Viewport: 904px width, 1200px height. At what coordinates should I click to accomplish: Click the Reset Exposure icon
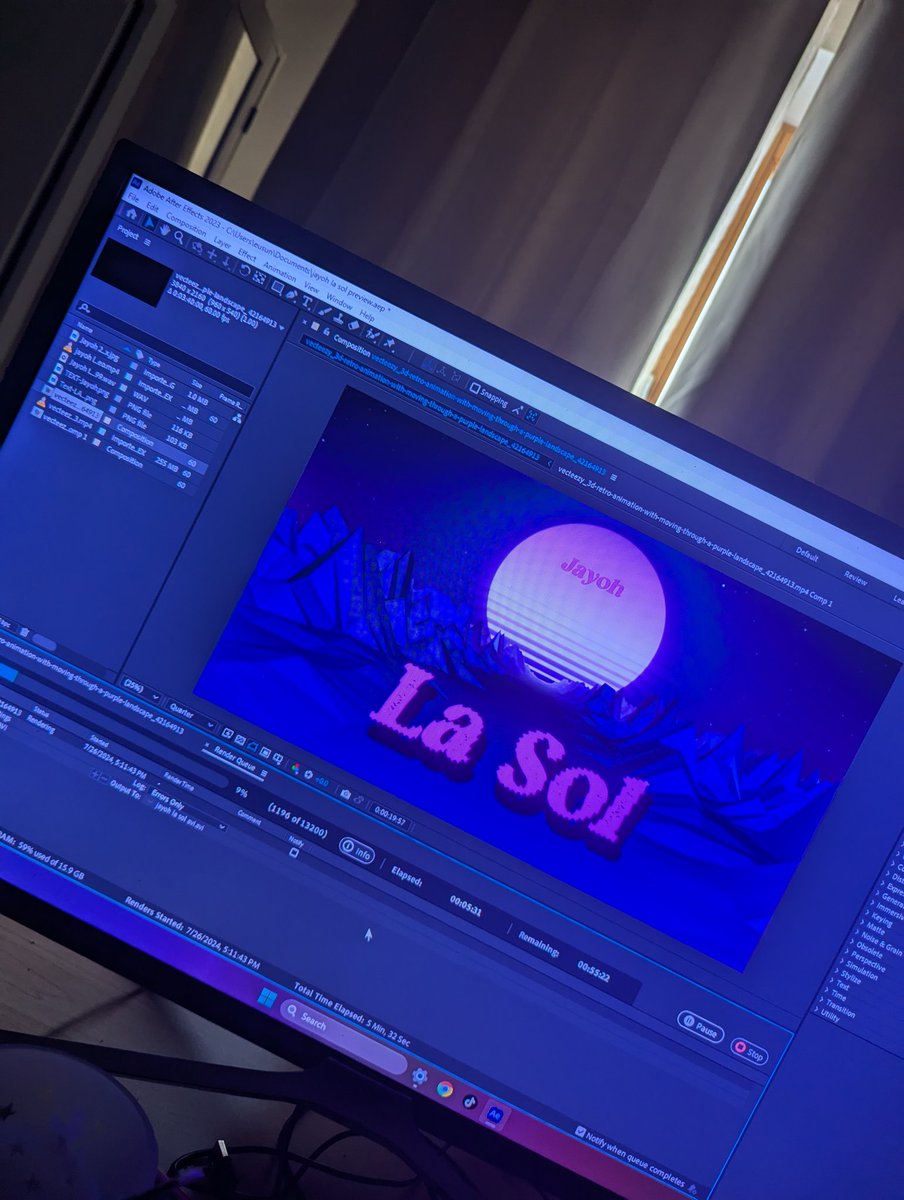308,774
